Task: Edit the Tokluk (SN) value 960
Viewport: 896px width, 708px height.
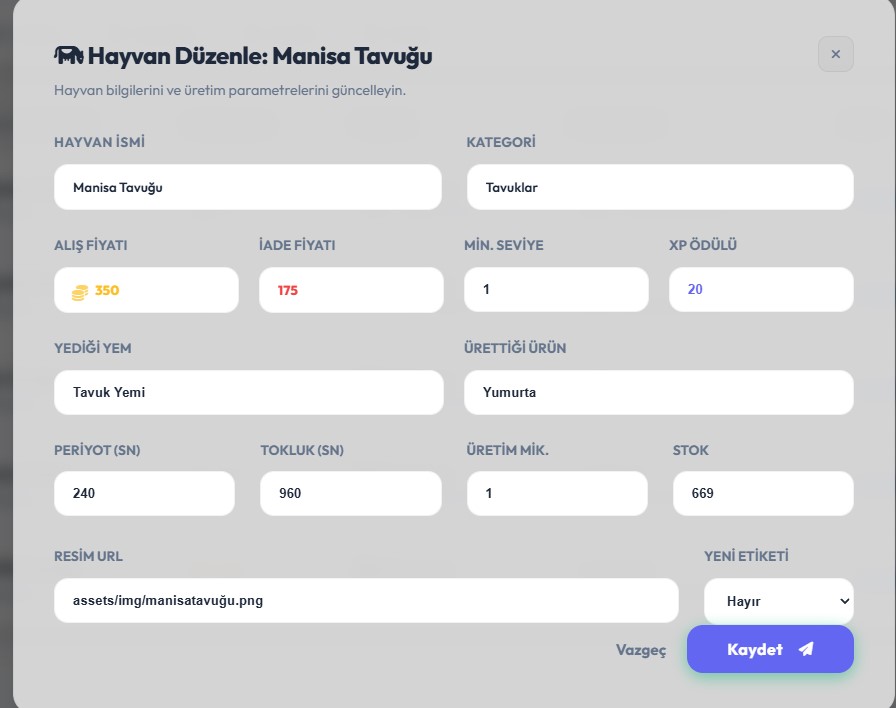Action: pyautogui.click(x=351, y=493)
